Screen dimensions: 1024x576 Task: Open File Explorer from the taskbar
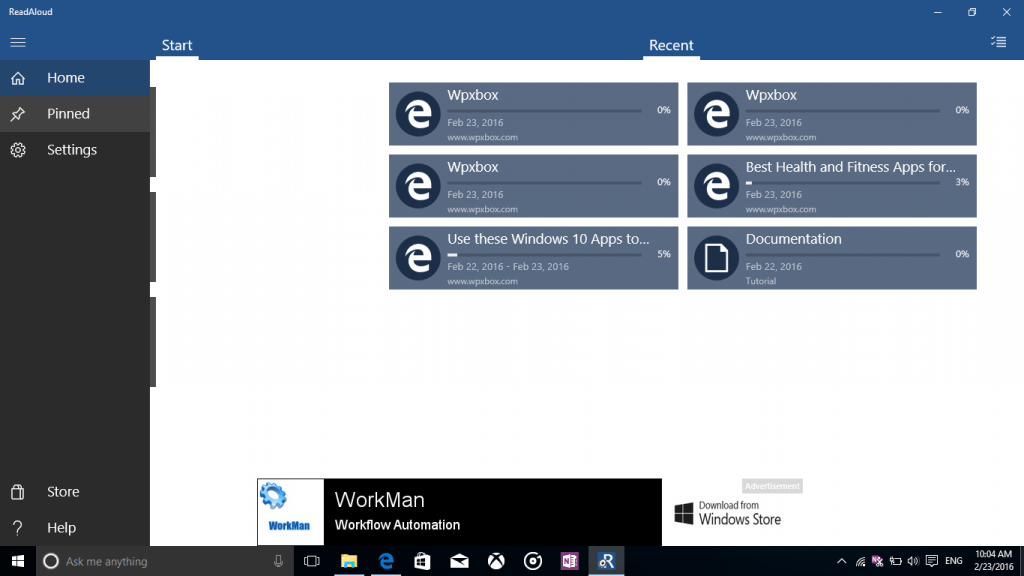pyautogui.click(x=349, y=561)
